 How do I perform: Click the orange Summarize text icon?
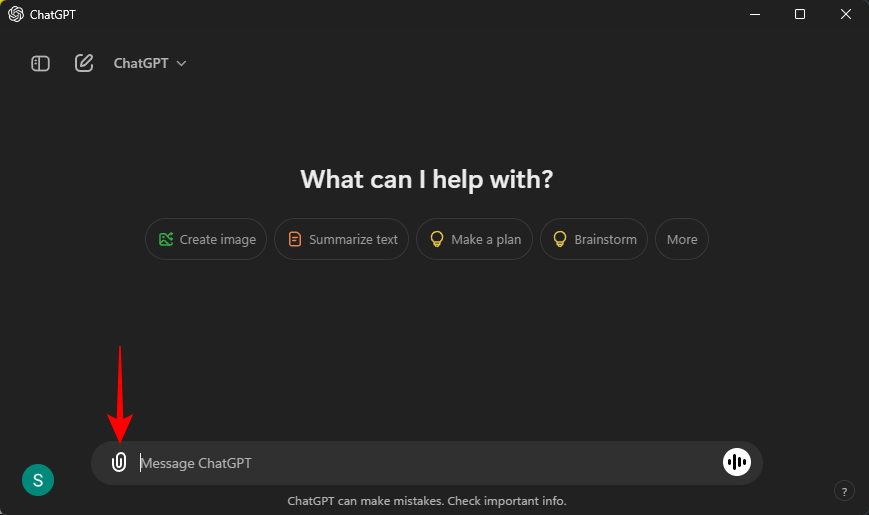tap(295, 239)
